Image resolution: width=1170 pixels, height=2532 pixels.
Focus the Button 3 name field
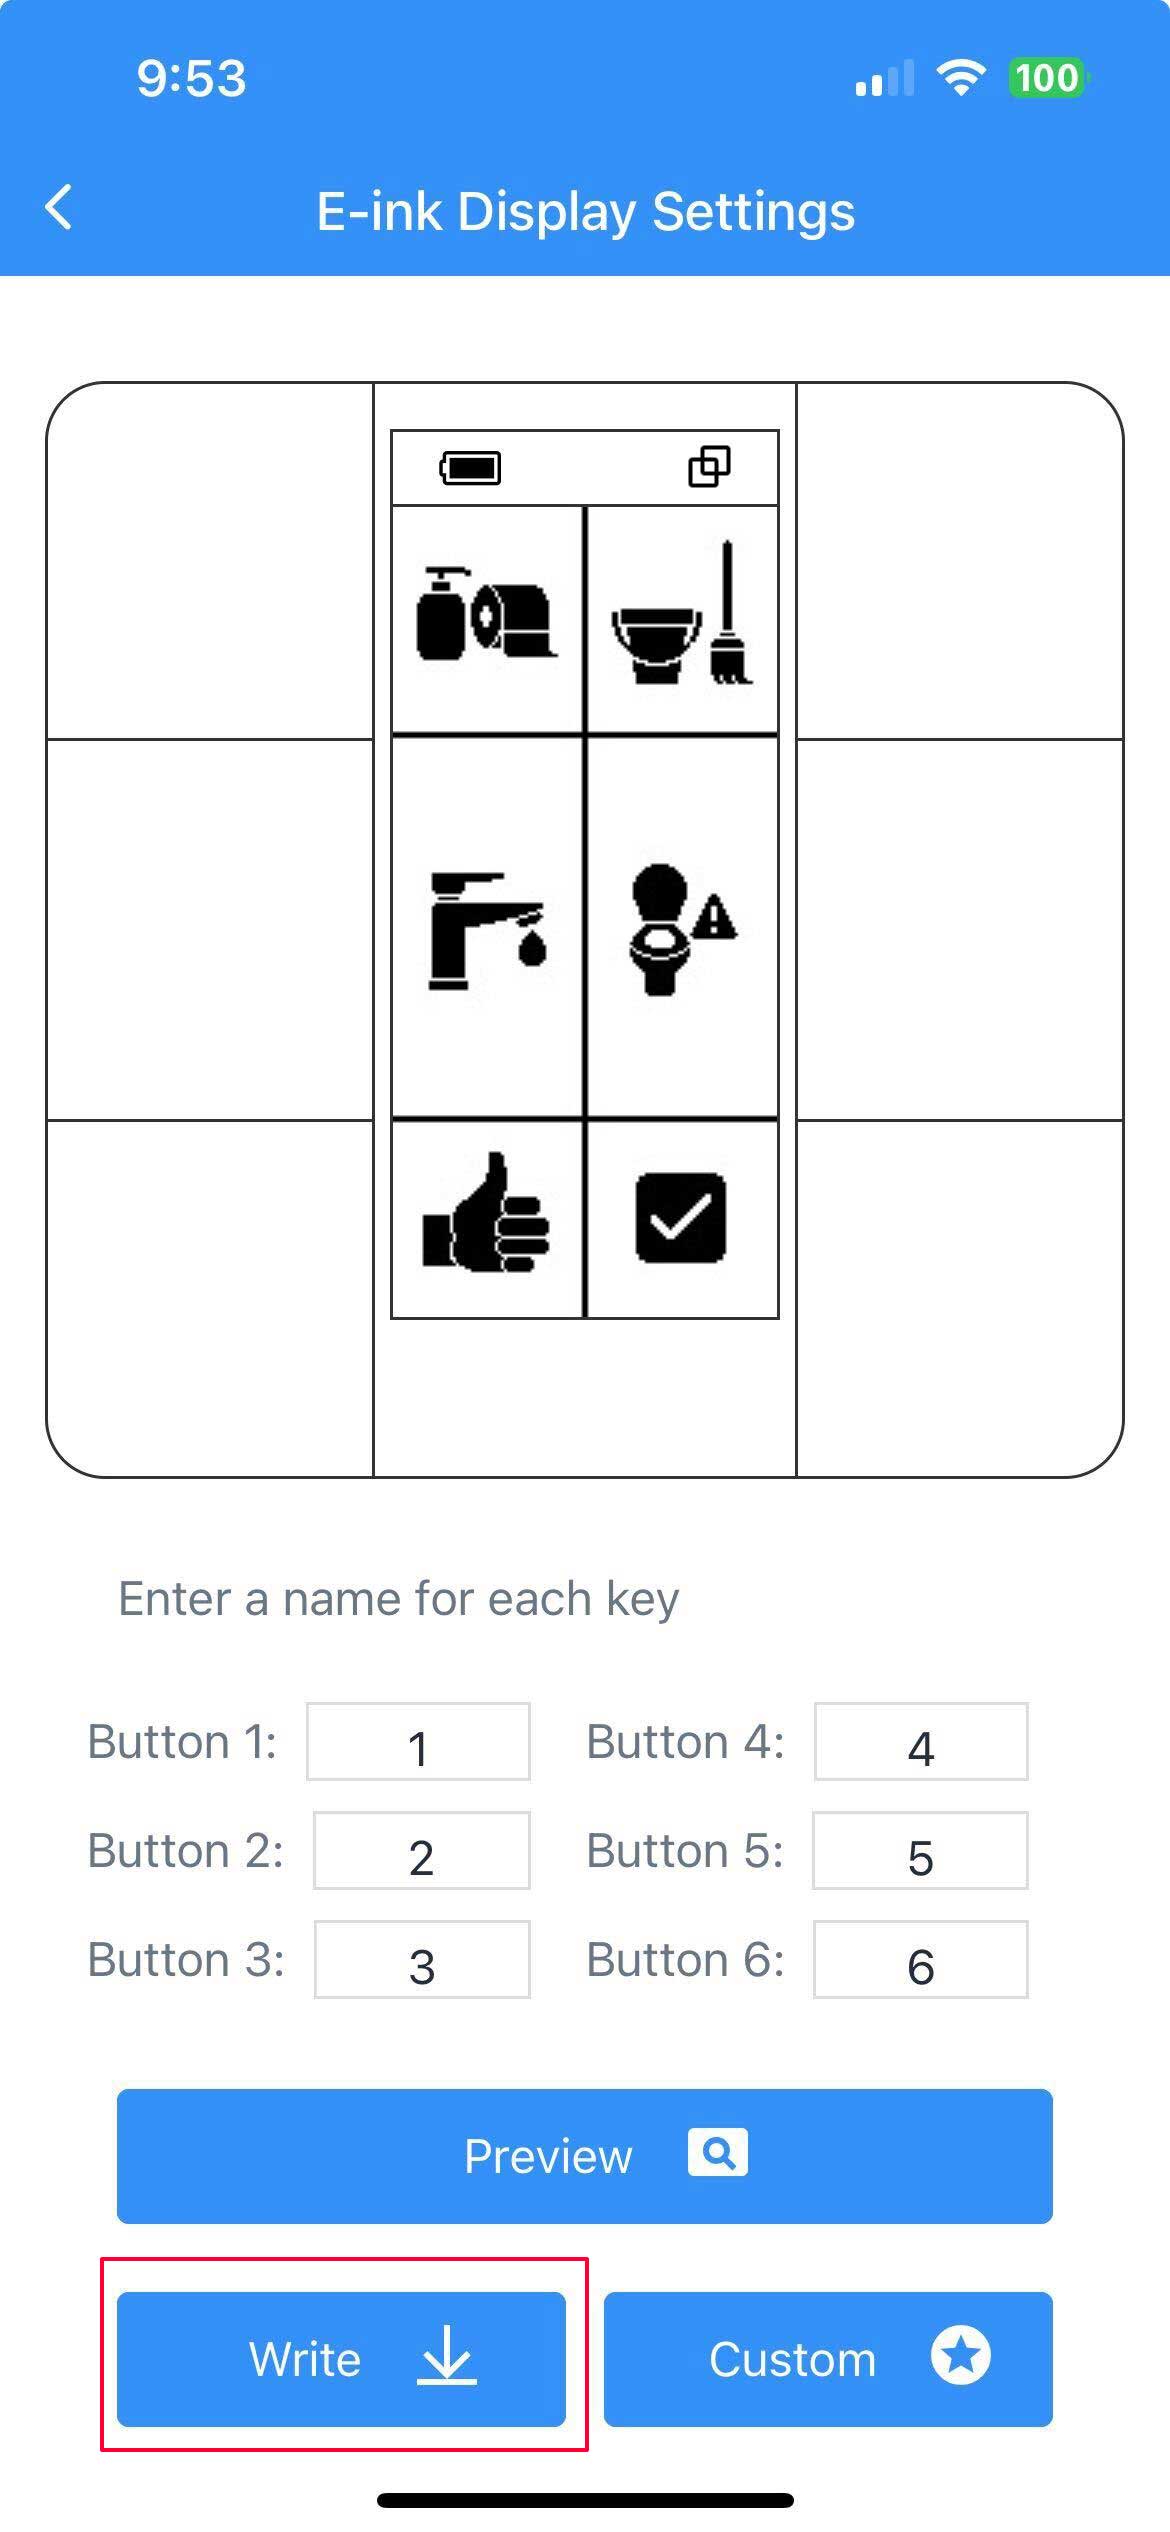click(x=422, y=1960)
